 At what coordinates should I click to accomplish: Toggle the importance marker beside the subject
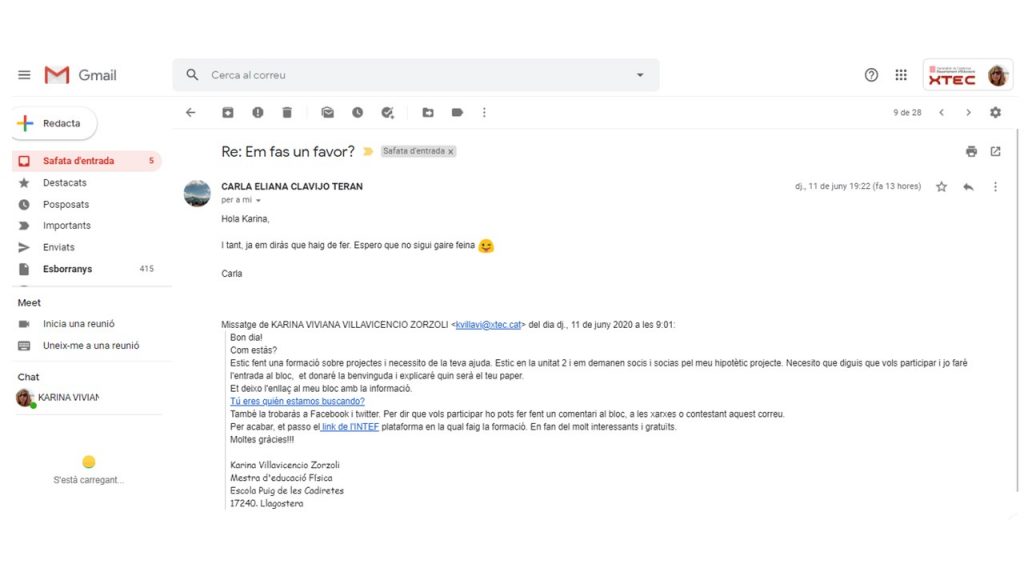[368, 152]
